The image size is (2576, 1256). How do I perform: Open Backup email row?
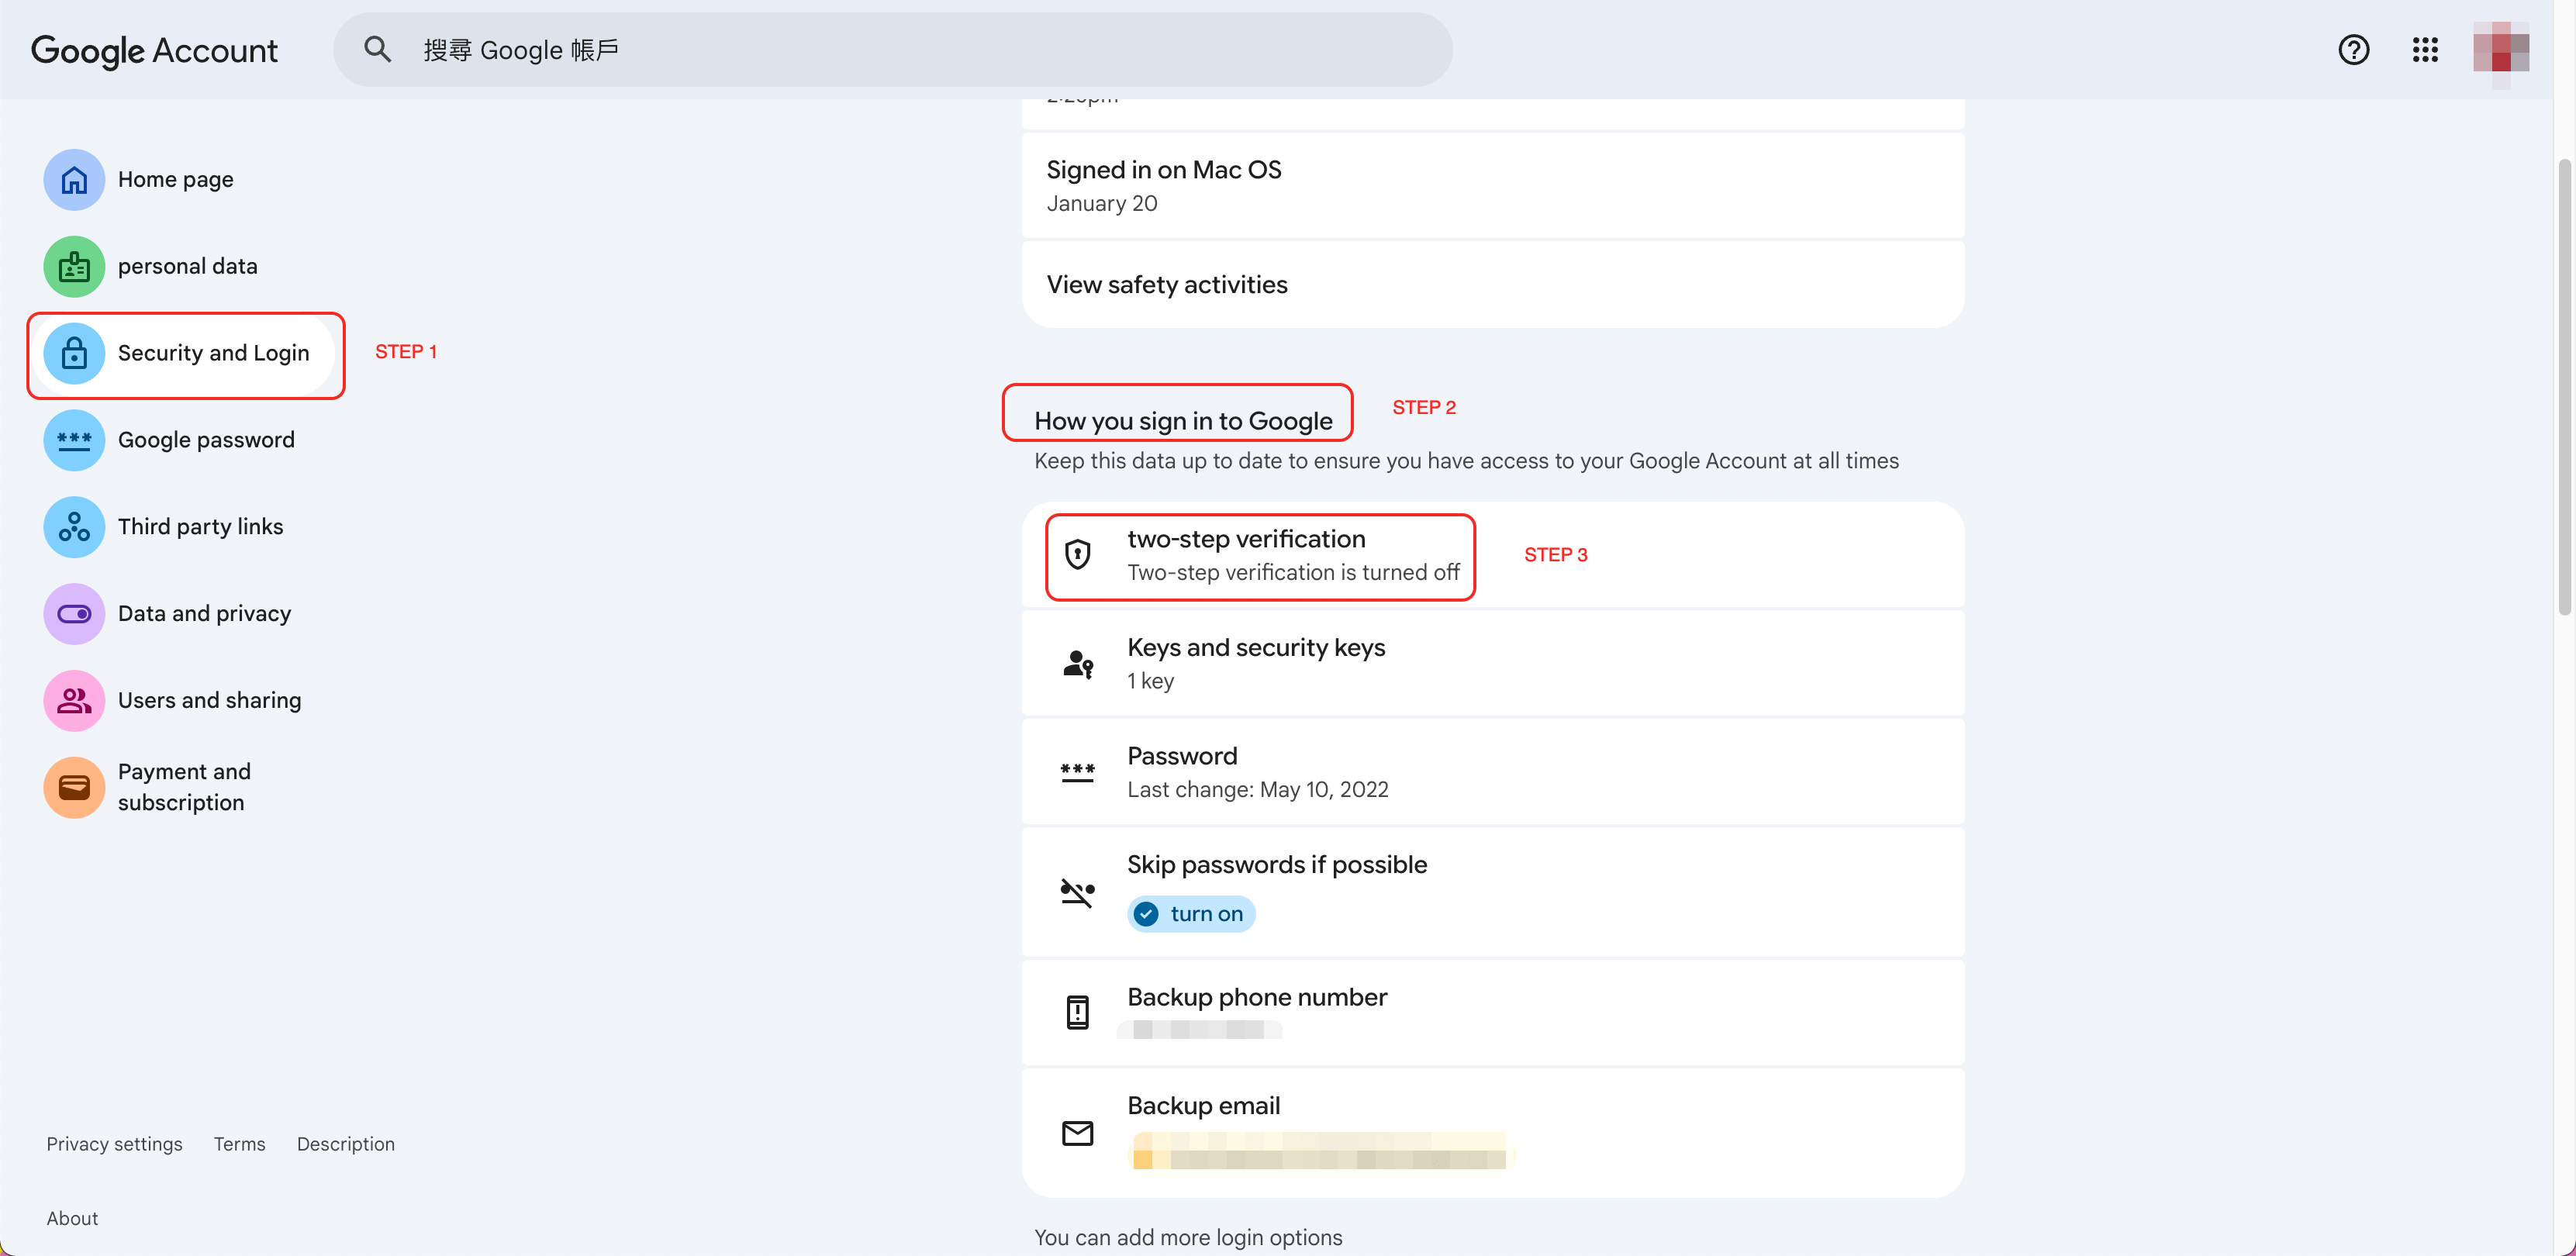coord(1492,1132)
